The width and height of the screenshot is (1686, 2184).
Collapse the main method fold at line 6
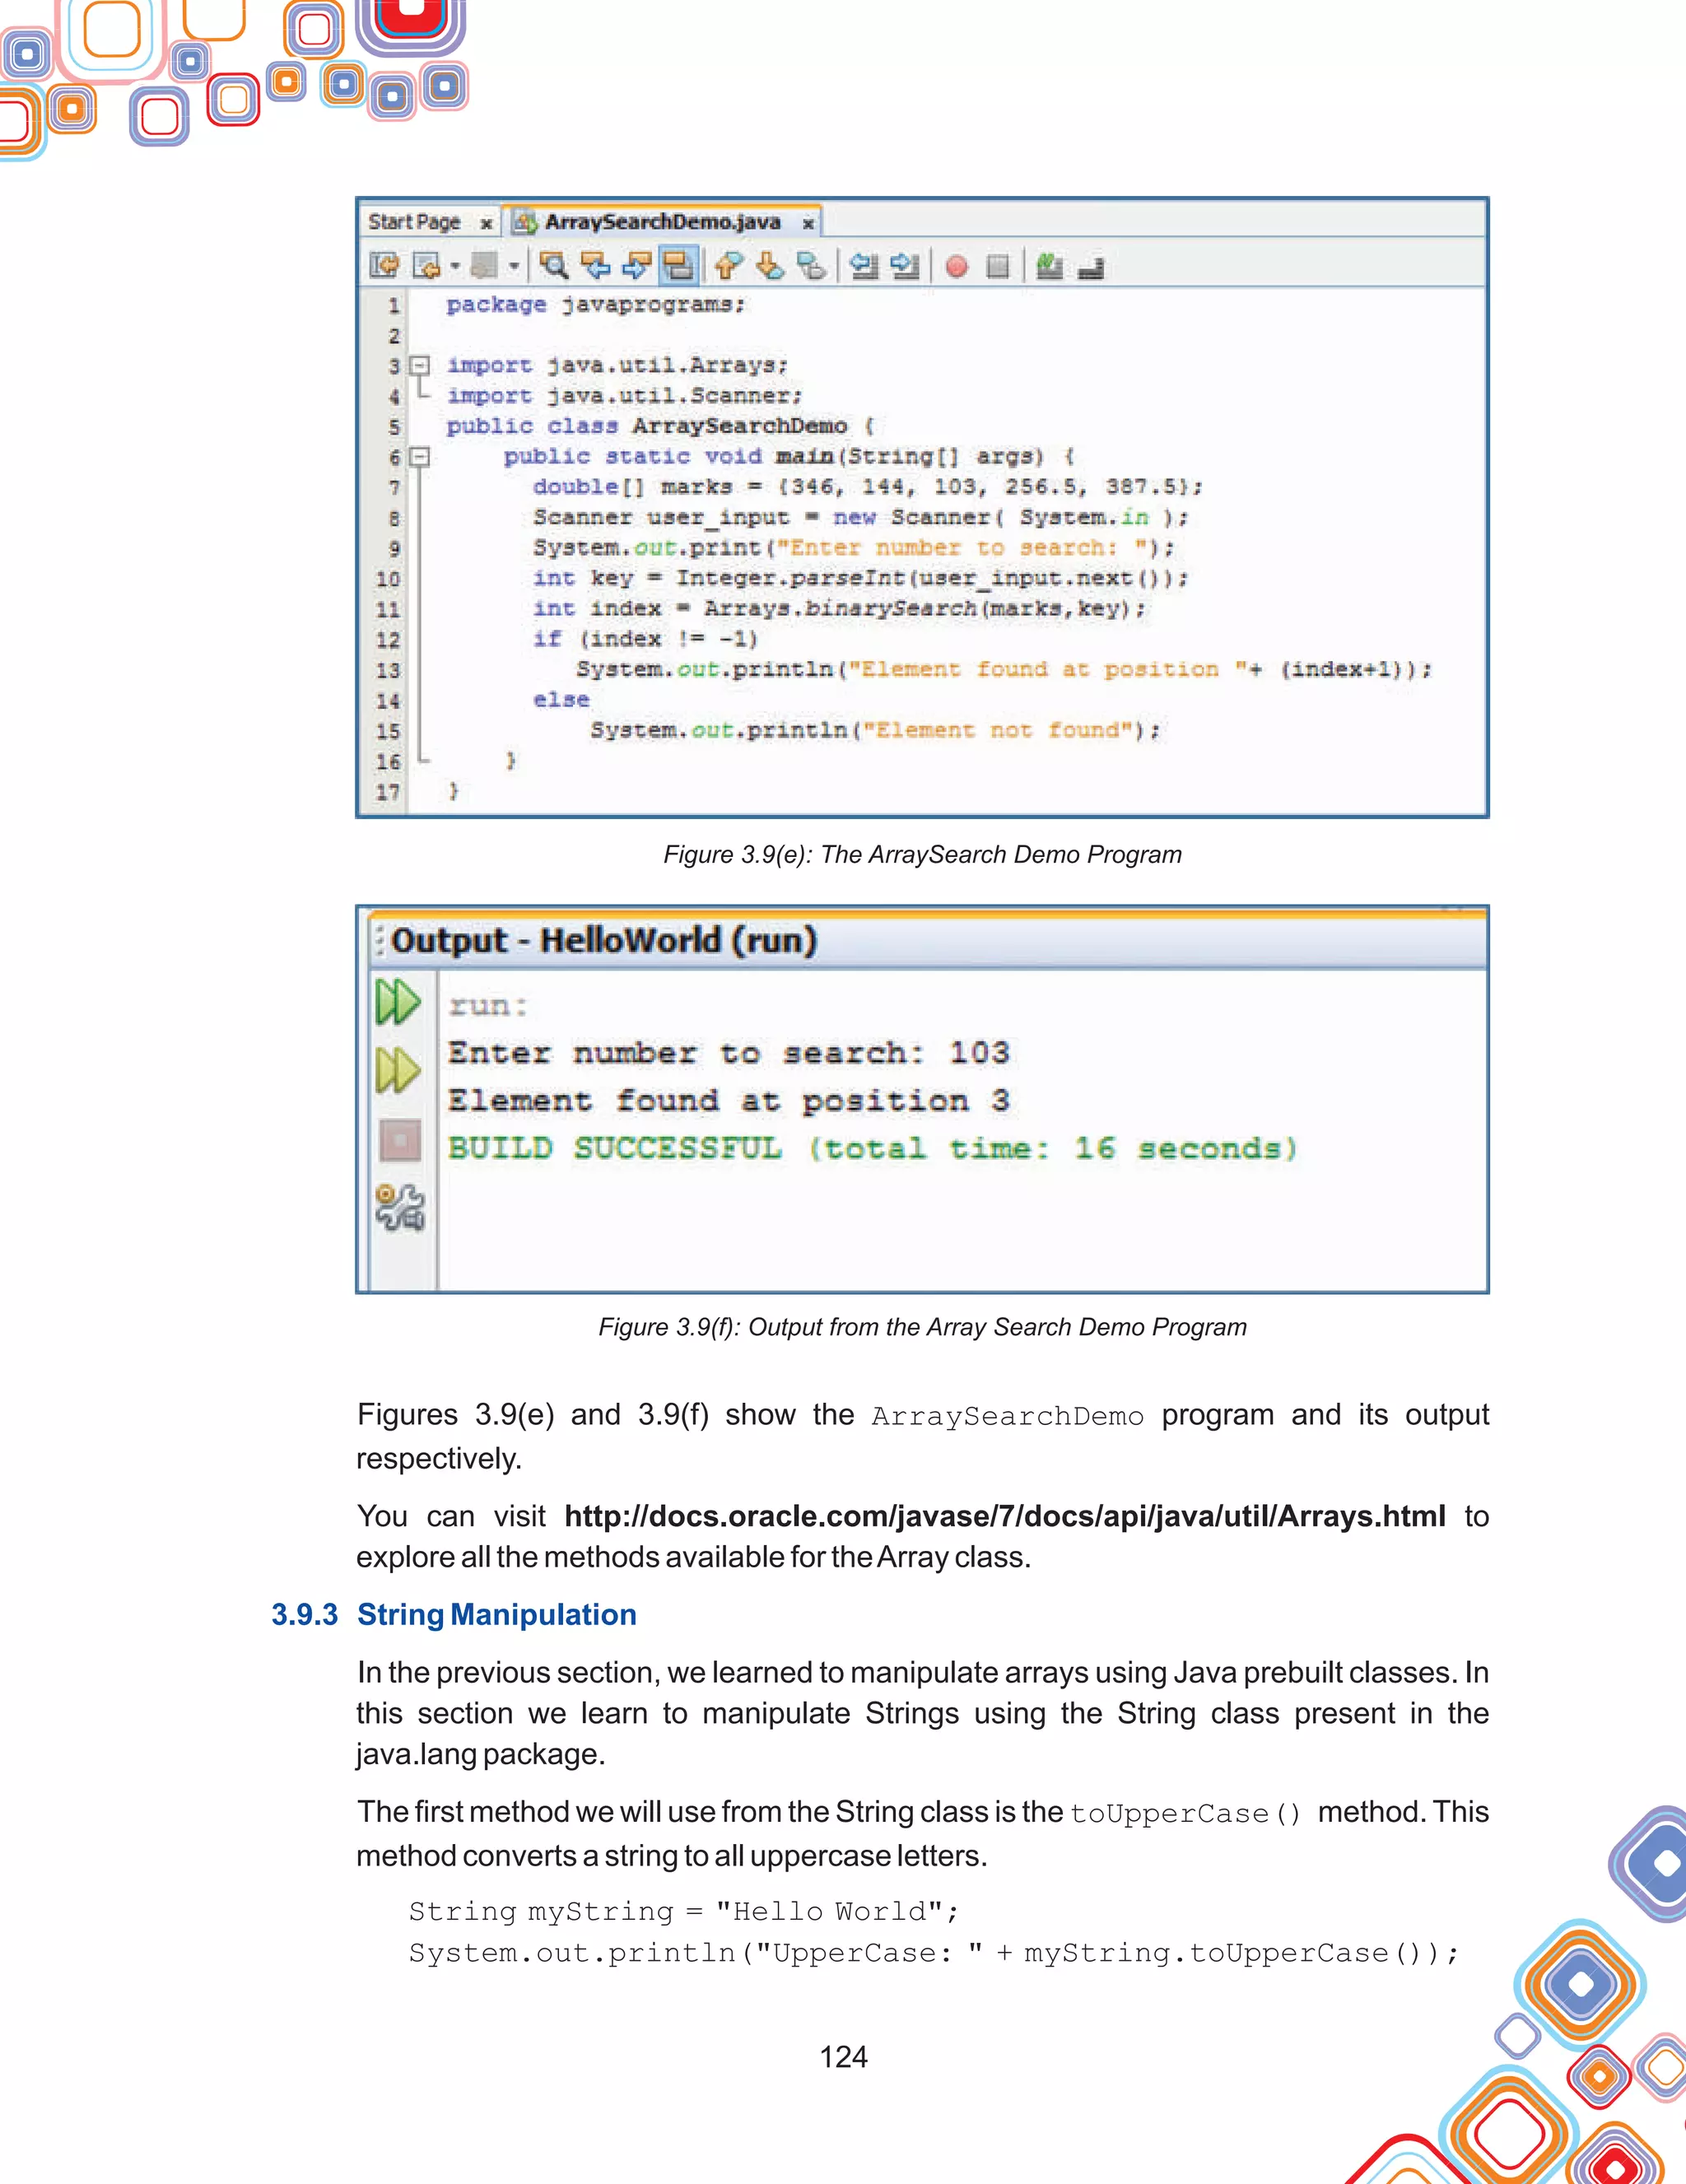421,457
